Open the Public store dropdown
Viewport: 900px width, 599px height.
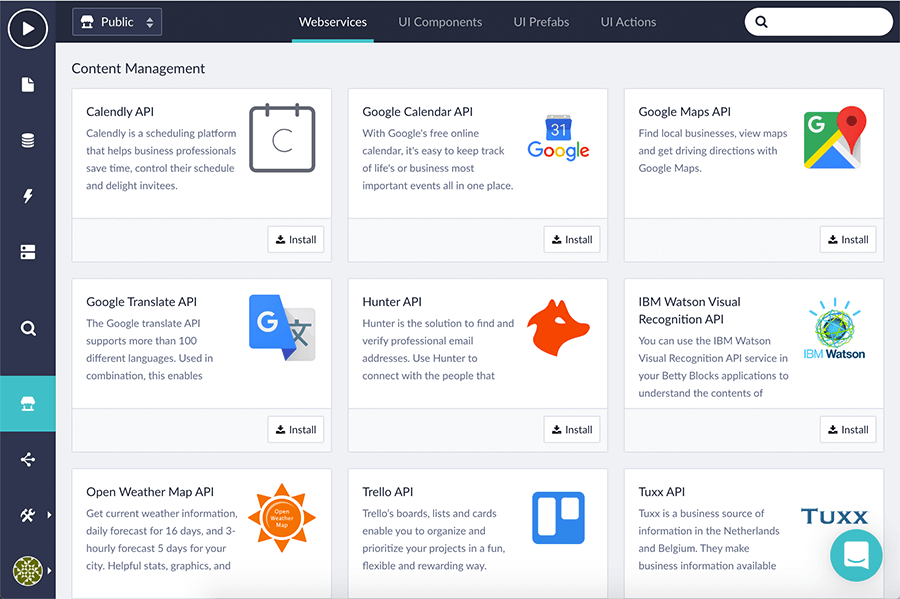coord(117,22)
